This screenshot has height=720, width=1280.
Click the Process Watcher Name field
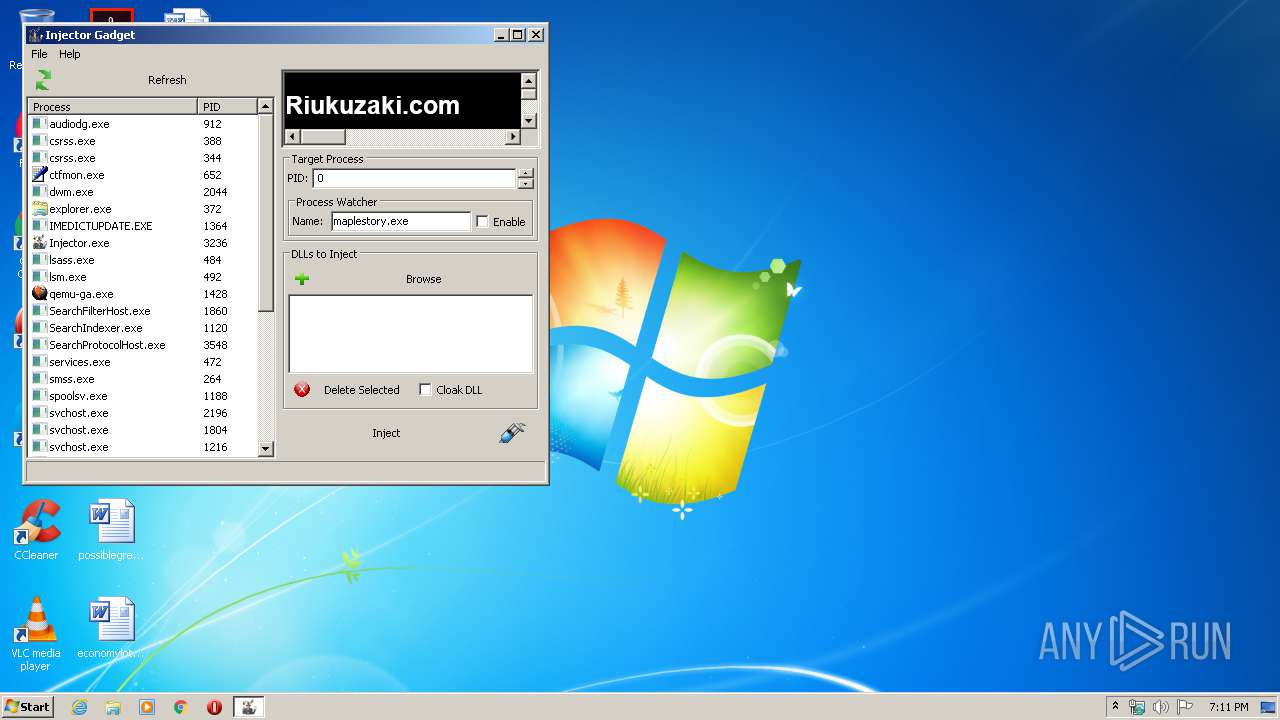pyautogui.click(x=400, y=222)
